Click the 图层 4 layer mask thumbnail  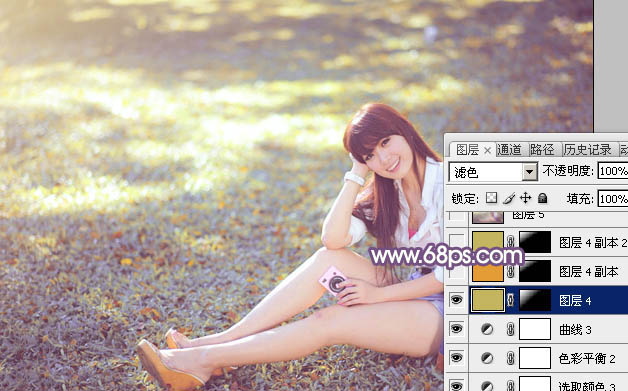coord(535,300)
